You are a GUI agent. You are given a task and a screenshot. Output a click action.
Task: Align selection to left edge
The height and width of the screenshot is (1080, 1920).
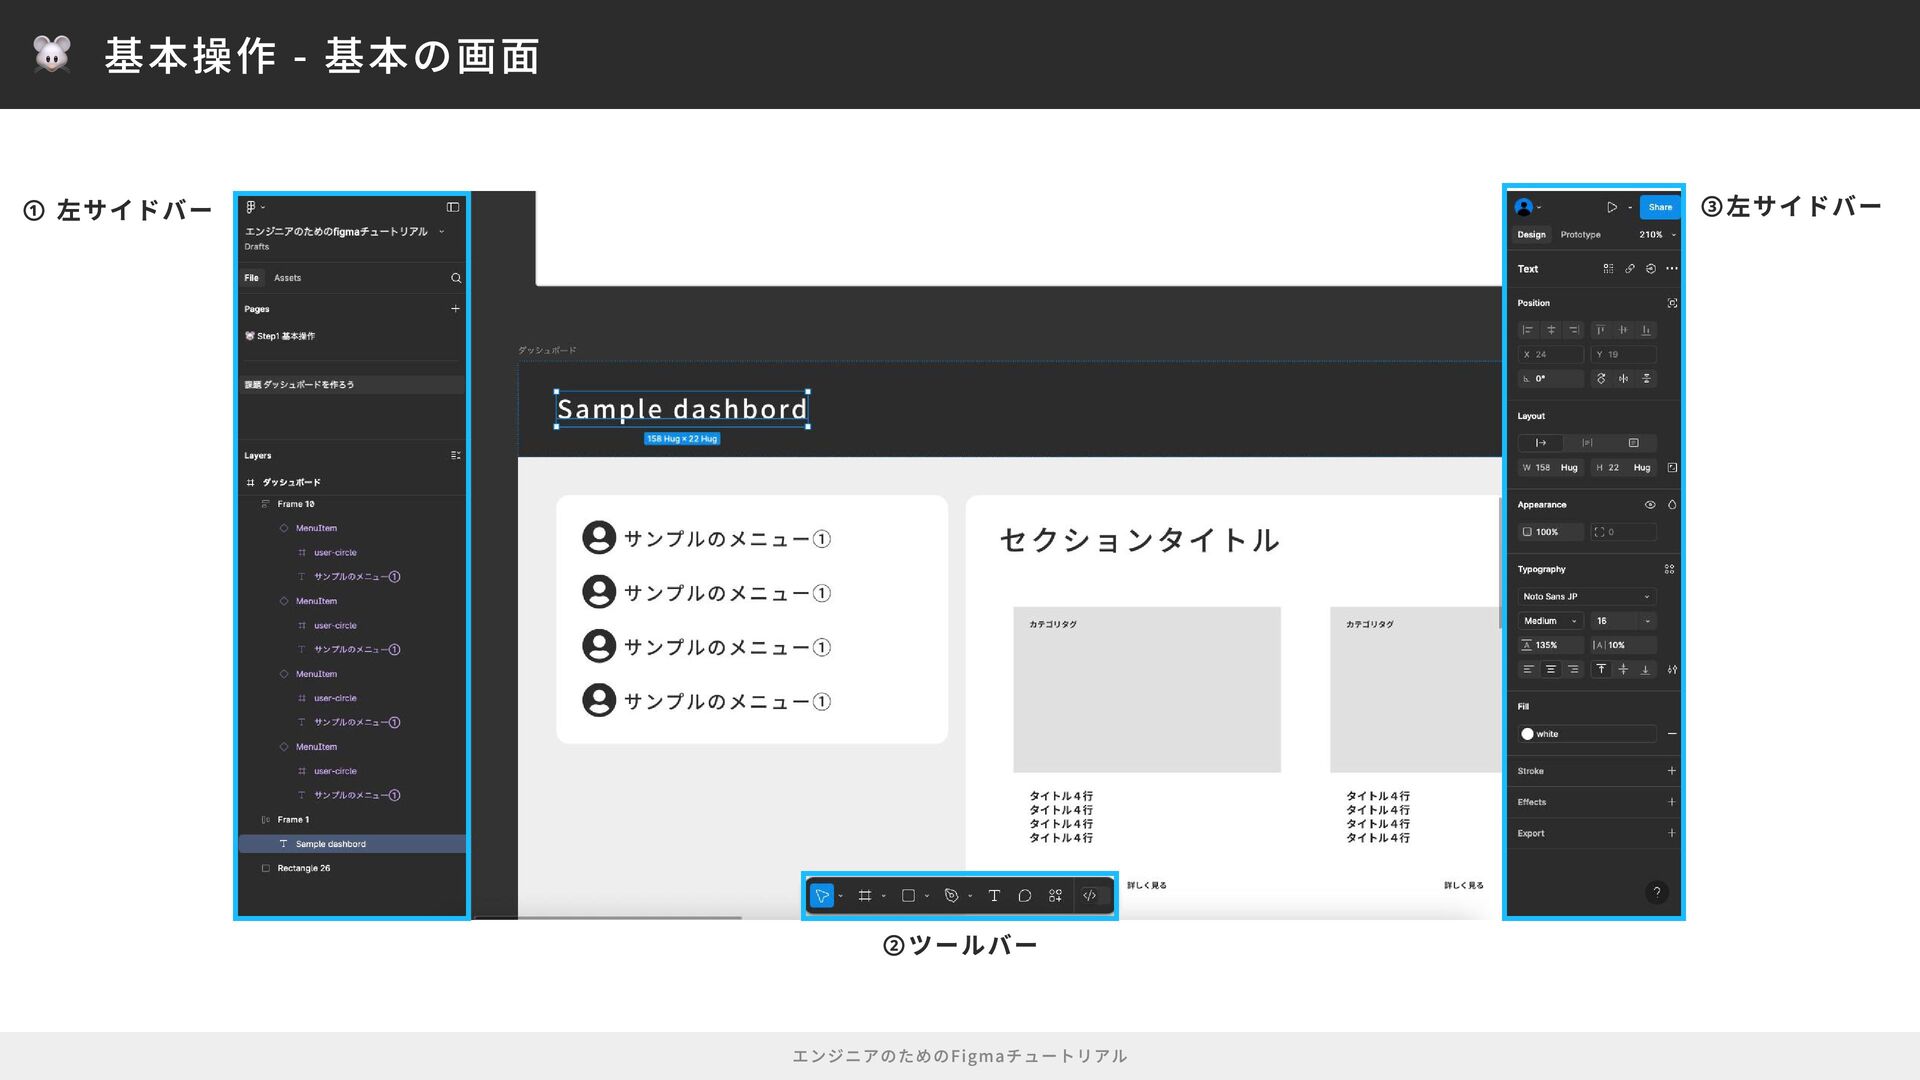coord(1528,330)
